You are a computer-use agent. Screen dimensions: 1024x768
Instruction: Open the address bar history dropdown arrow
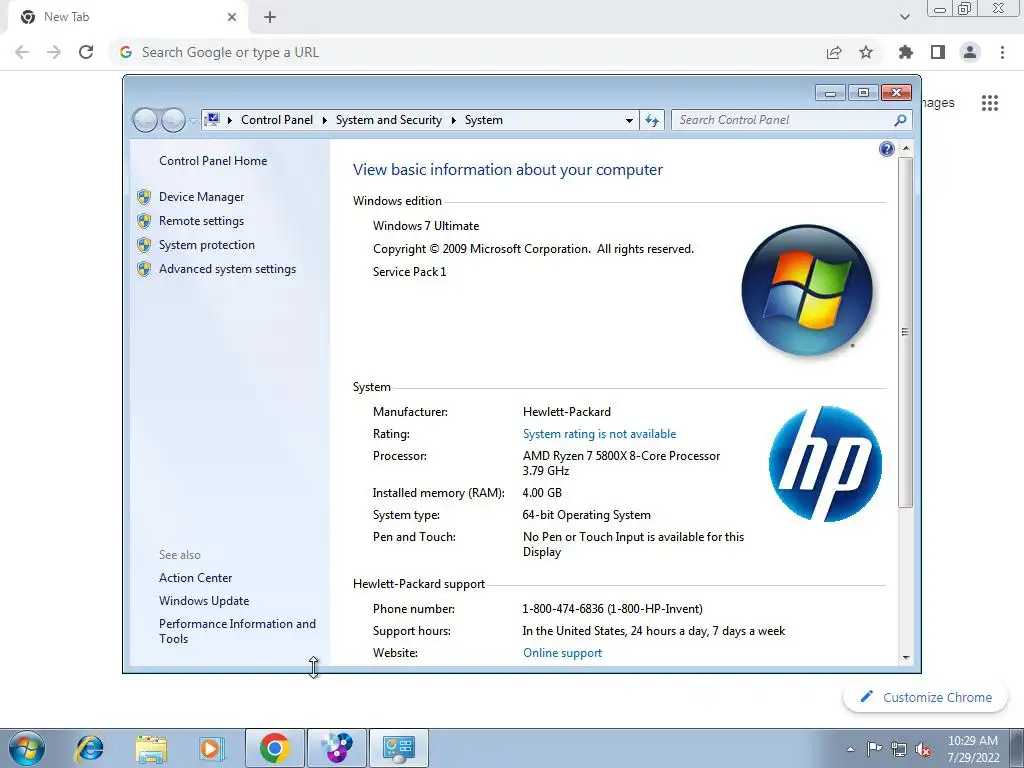(629, 120)
